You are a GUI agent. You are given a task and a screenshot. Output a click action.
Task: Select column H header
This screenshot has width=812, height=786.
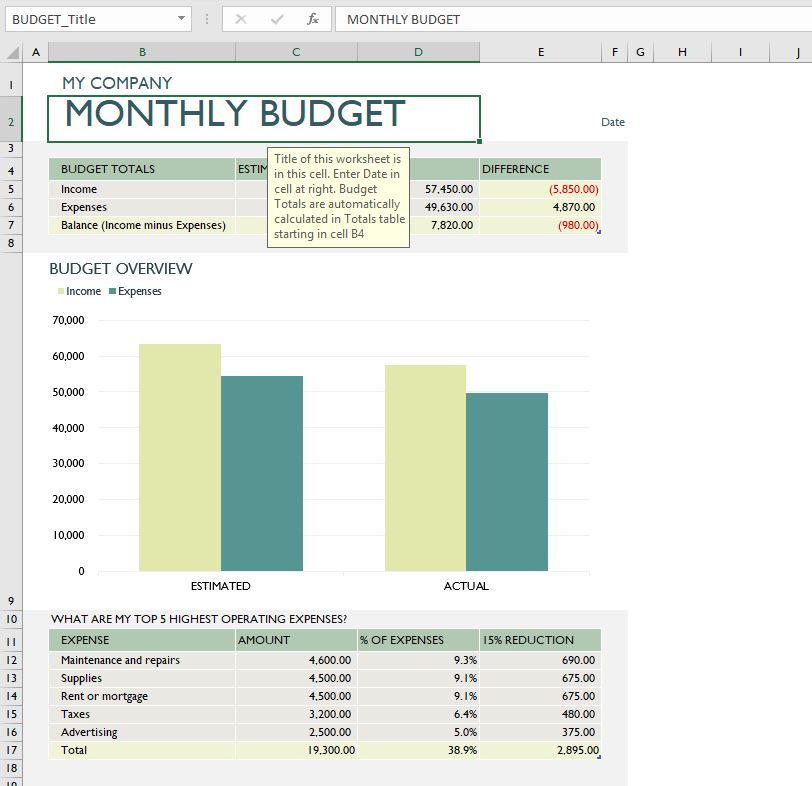(x=683, y=52)
